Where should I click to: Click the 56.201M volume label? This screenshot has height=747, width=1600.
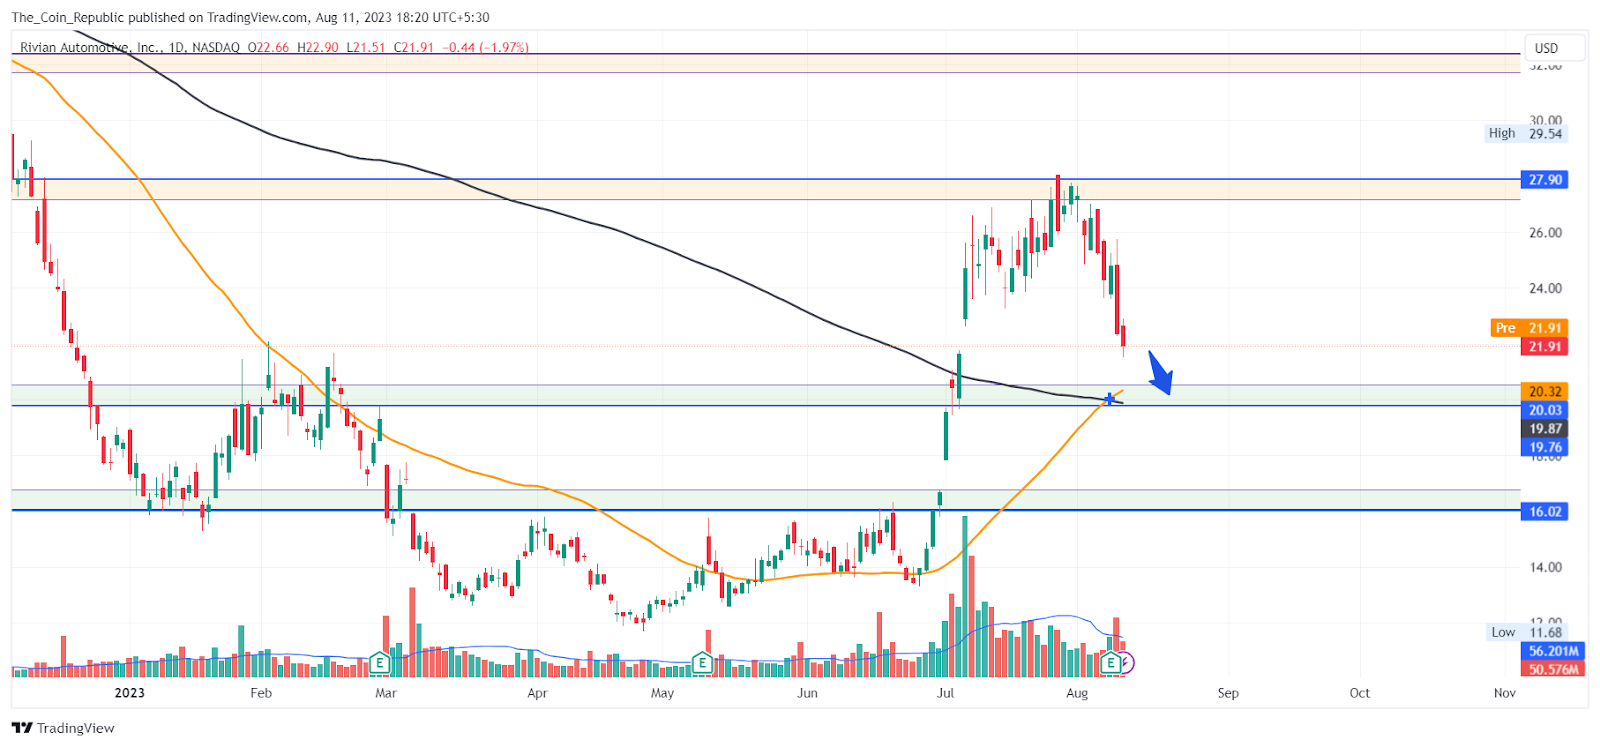pos(1553,651)
